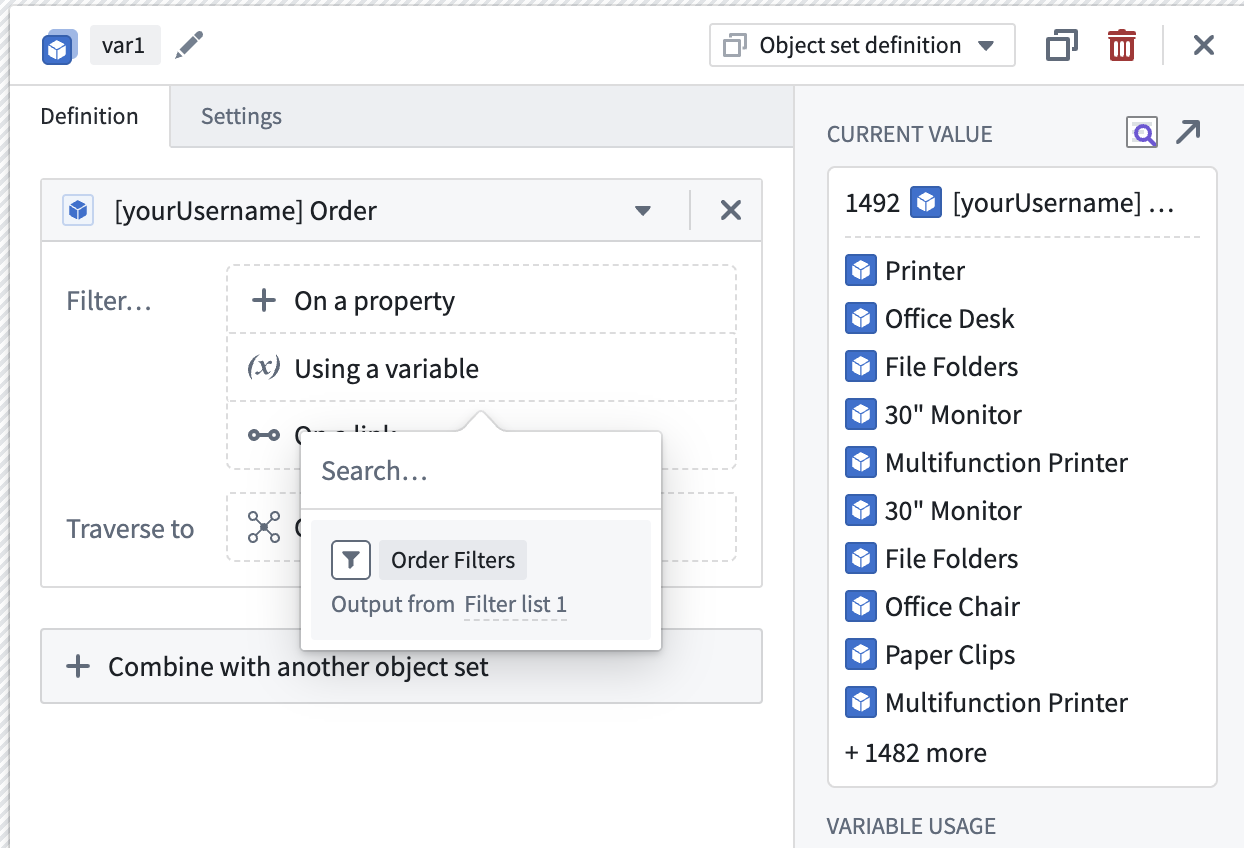1244x848 pixels.
Task: Click the filter icon beside Order Filters
Action: pos(350,560)
